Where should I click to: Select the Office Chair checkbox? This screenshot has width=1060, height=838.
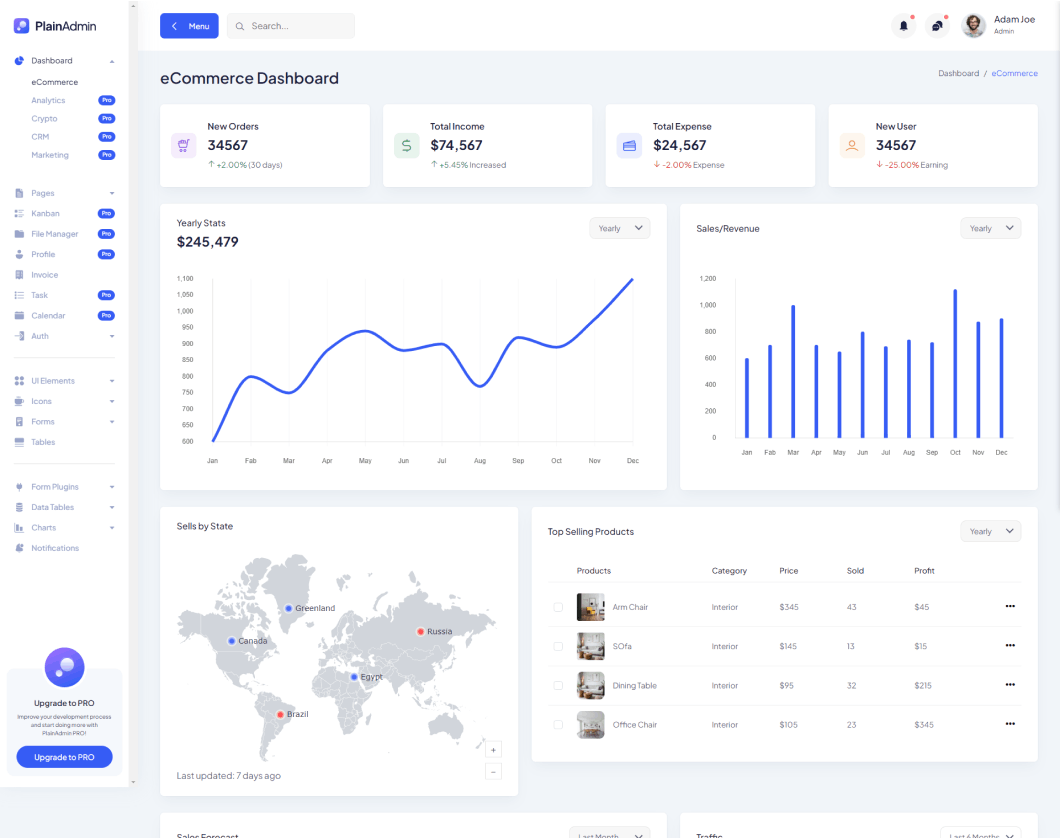click(558, 725)
